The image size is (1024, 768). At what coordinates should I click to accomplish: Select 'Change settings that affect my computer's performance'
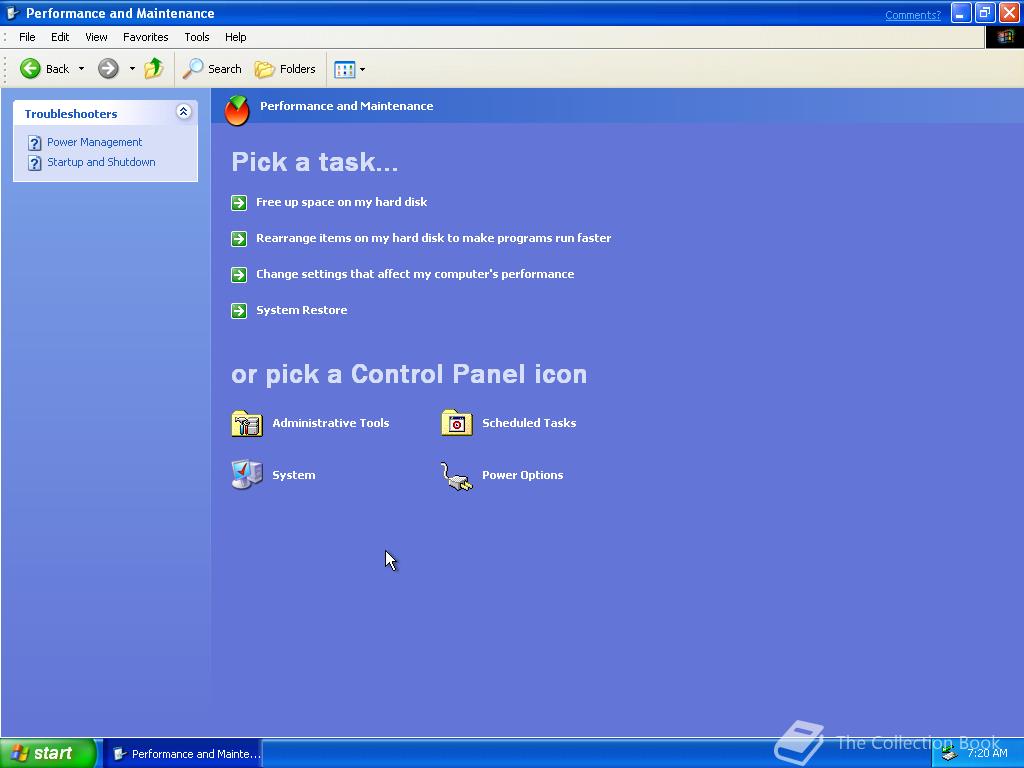415,274
